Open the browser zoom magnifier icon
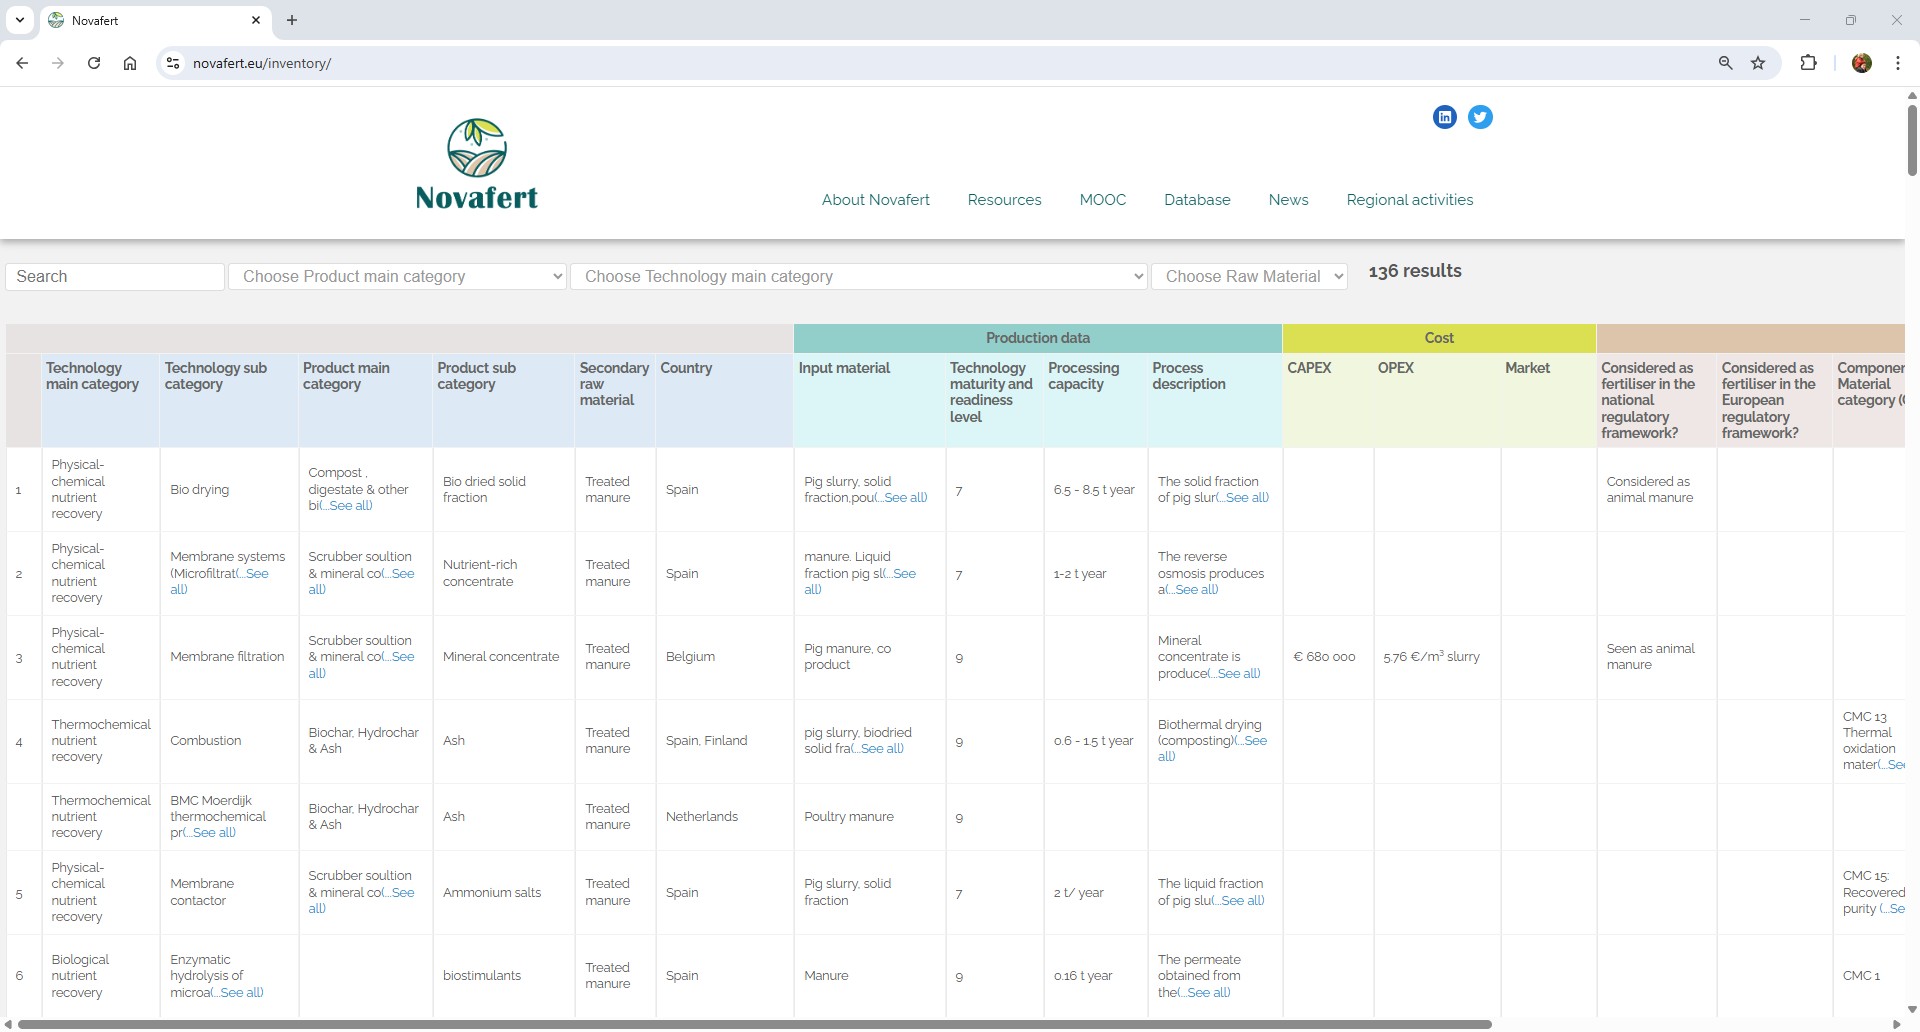 coord(1725,63)
